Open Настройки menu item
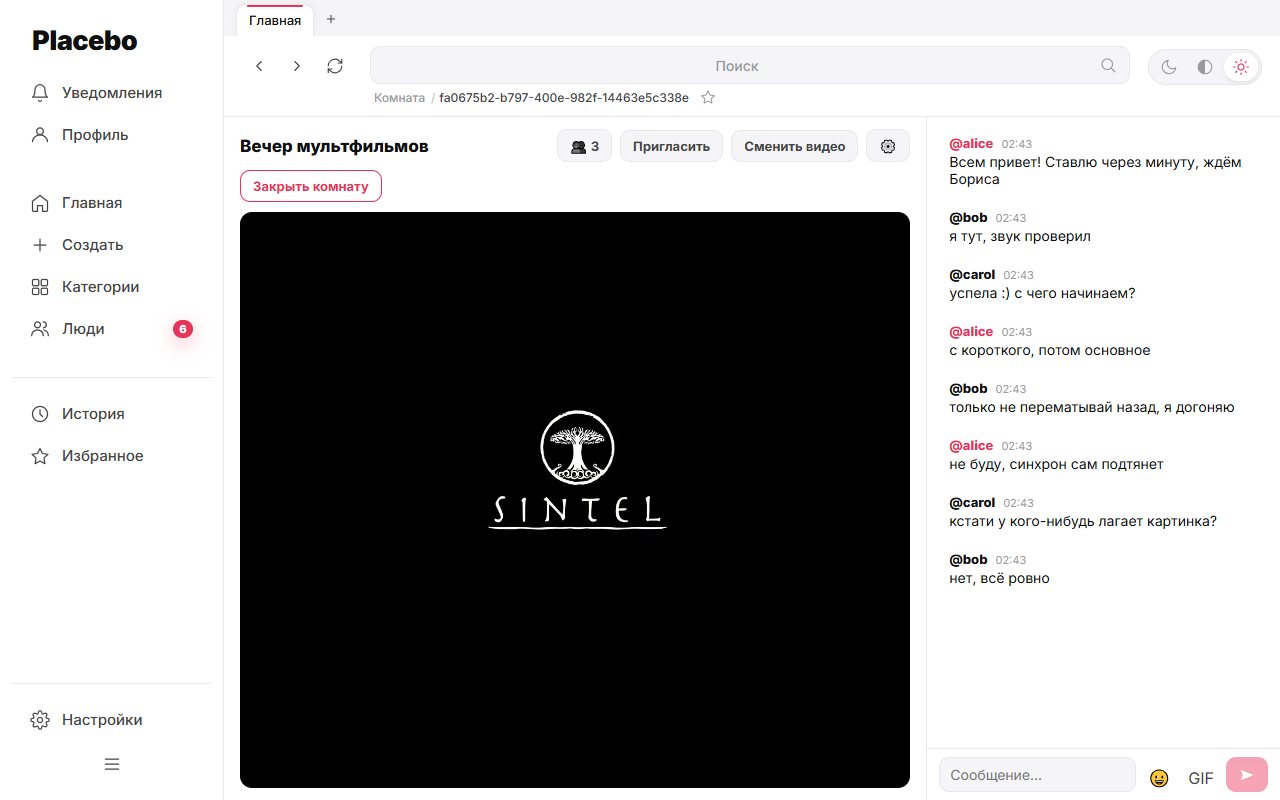The height and width of the screenshot is (800, 1280). click(x=112, y=720)
